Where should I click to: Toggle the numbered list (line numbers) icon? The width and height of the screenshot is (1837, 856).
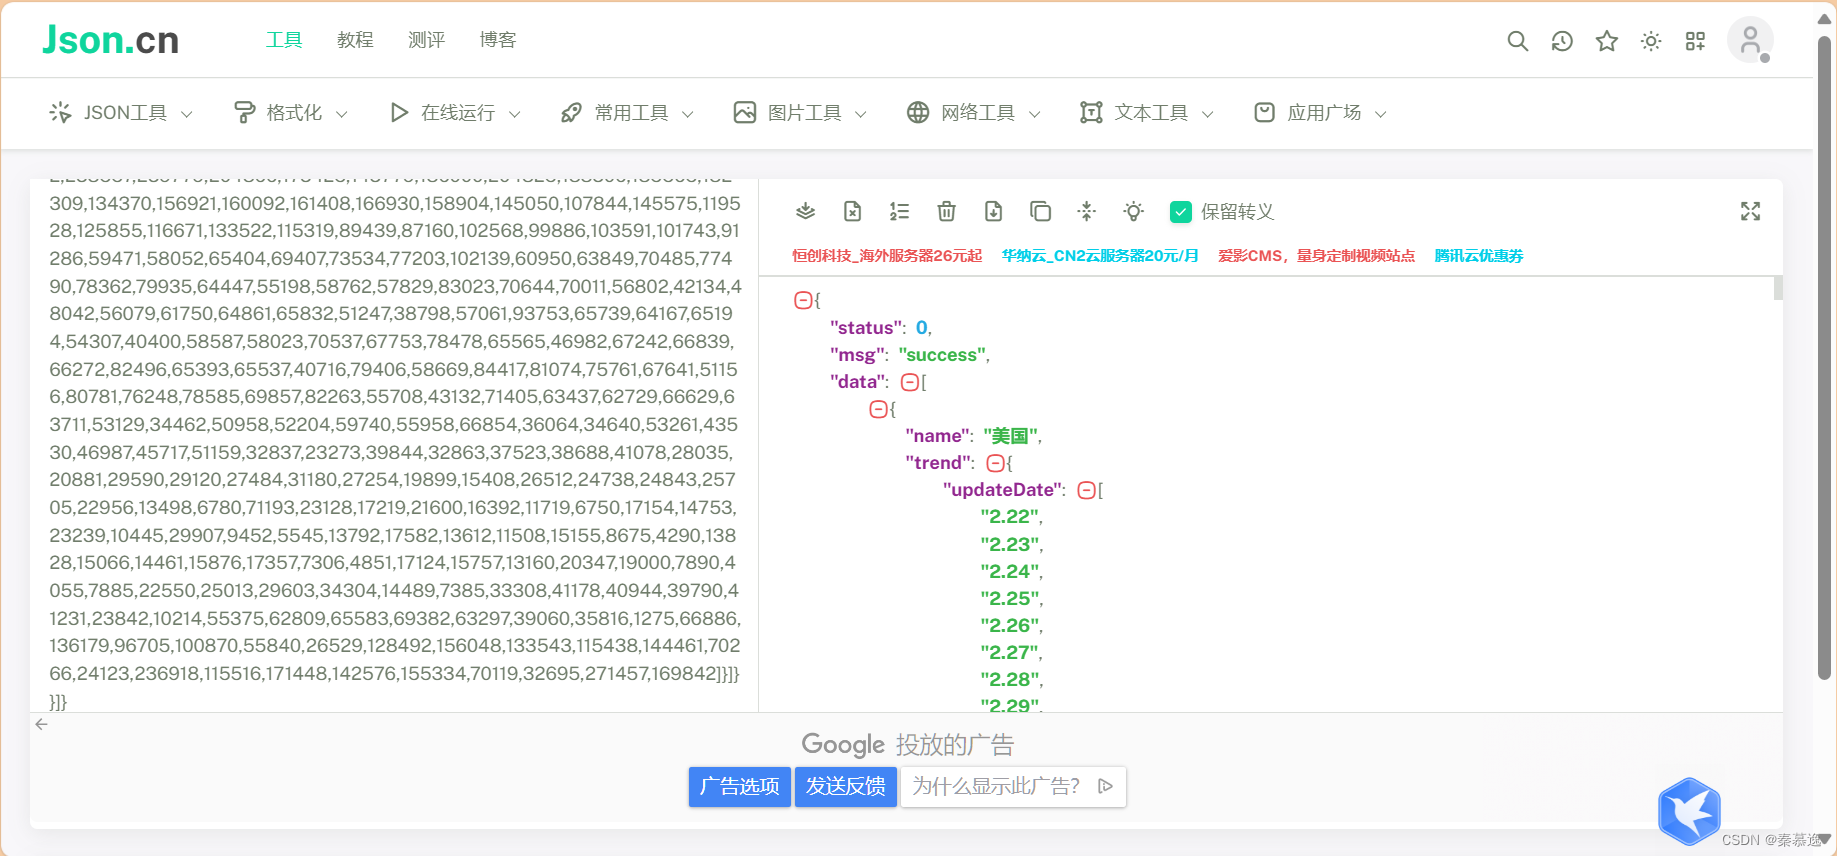point(899,211)
